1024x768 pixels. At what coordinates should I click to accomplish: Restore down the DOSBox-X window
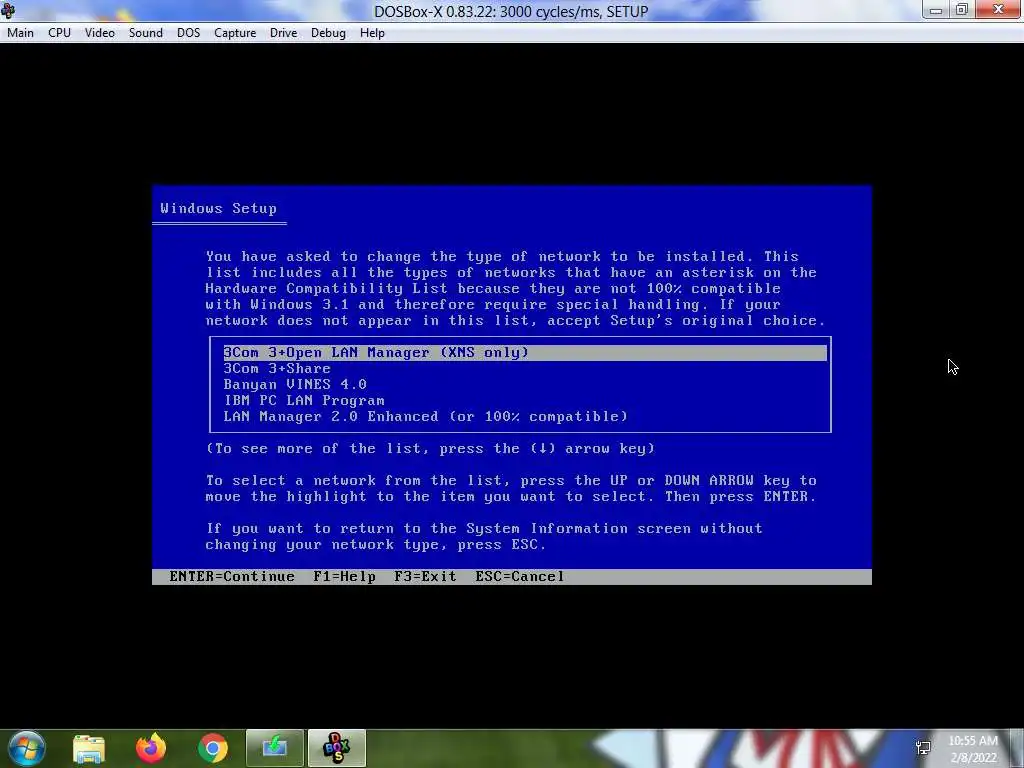click(961, 10)
